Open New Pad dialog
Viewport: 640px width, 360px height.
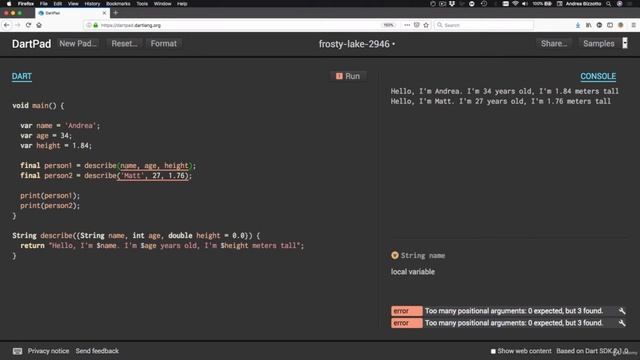click(78, 44)
